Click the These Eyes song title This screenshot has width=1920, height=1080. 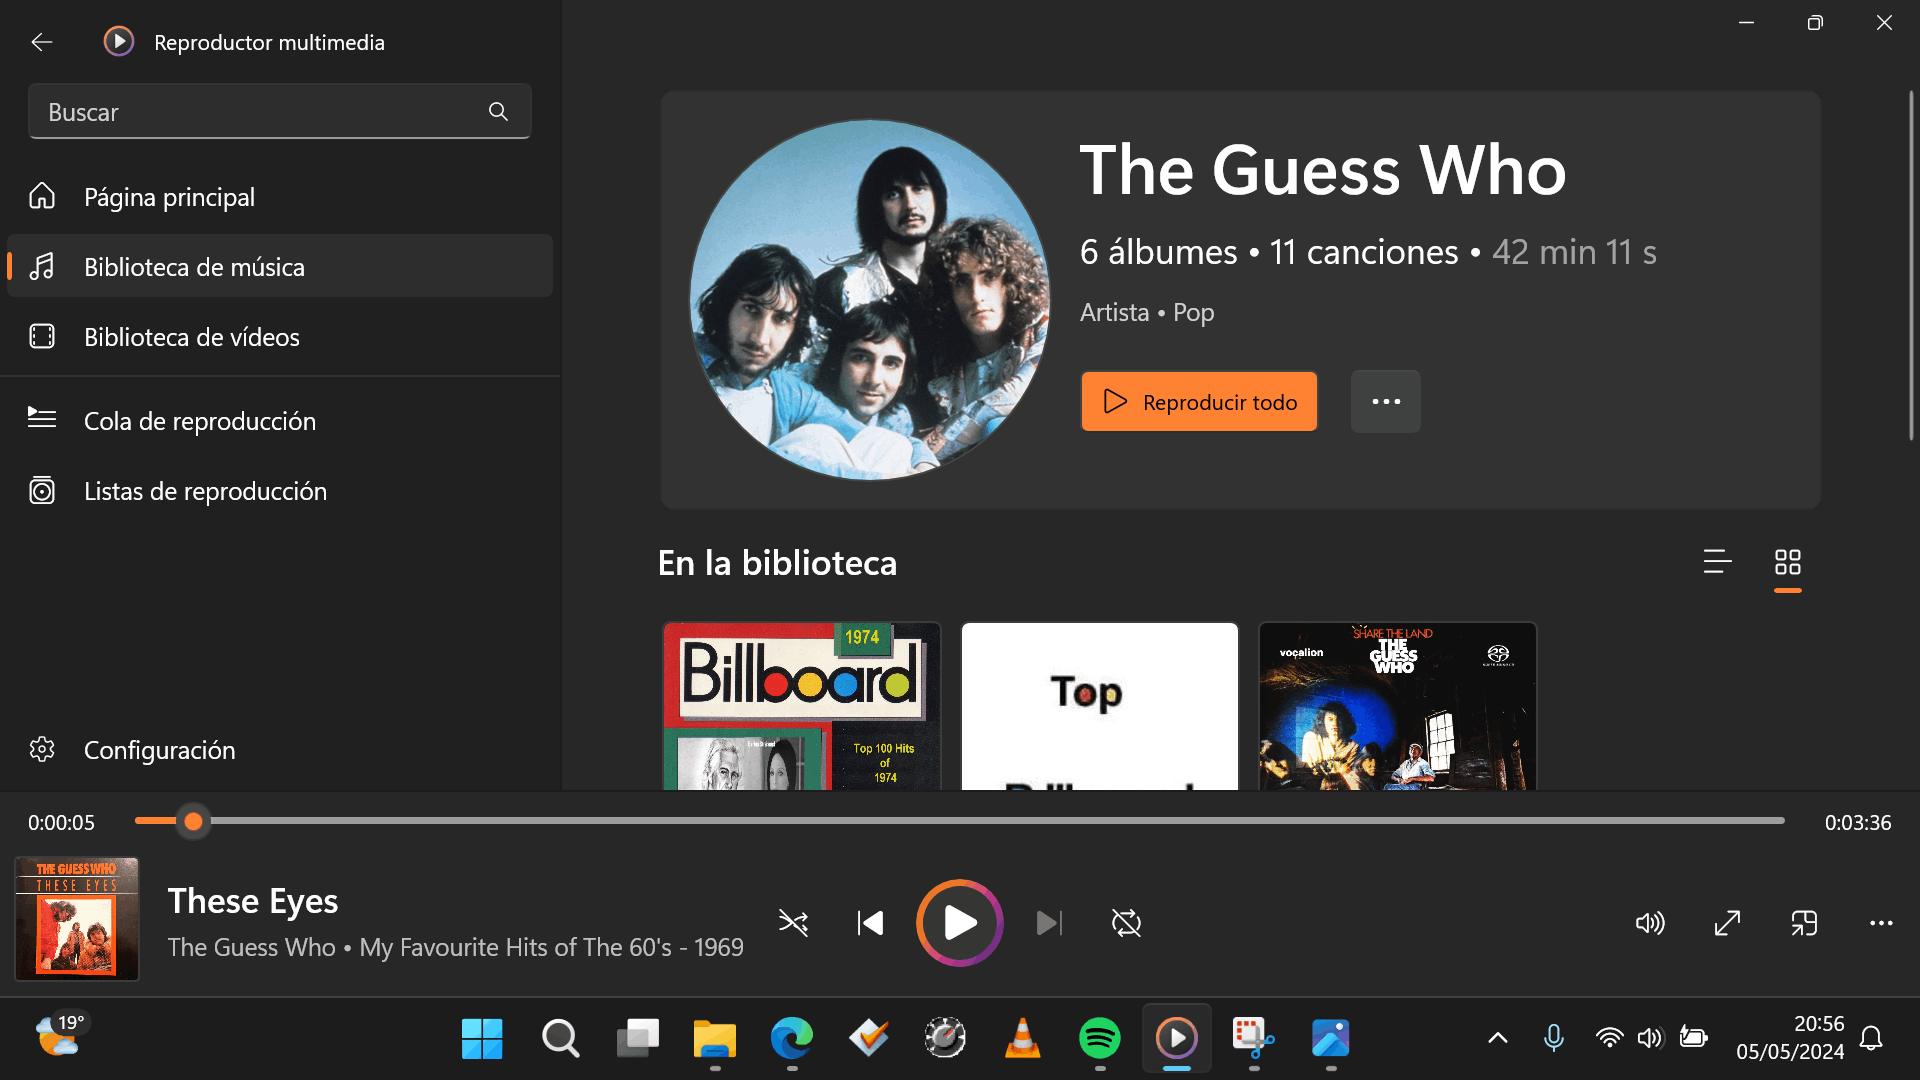coord(253,901)
